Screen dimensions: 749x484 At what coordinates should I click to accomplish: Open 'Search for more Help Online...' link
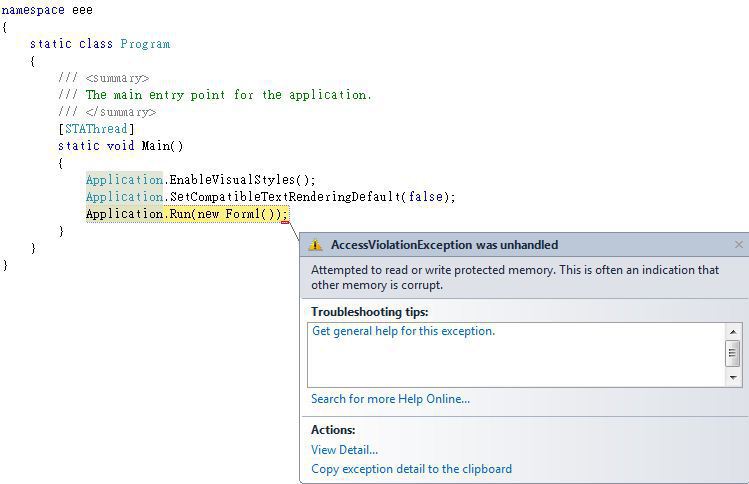[390, 399]
